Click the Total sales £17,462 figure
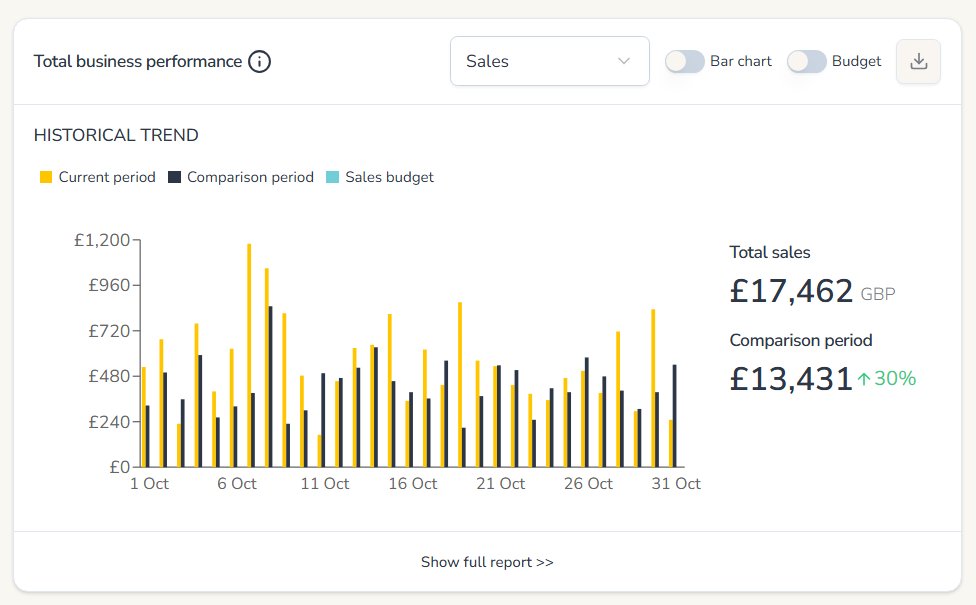 (x=790, y=292)
